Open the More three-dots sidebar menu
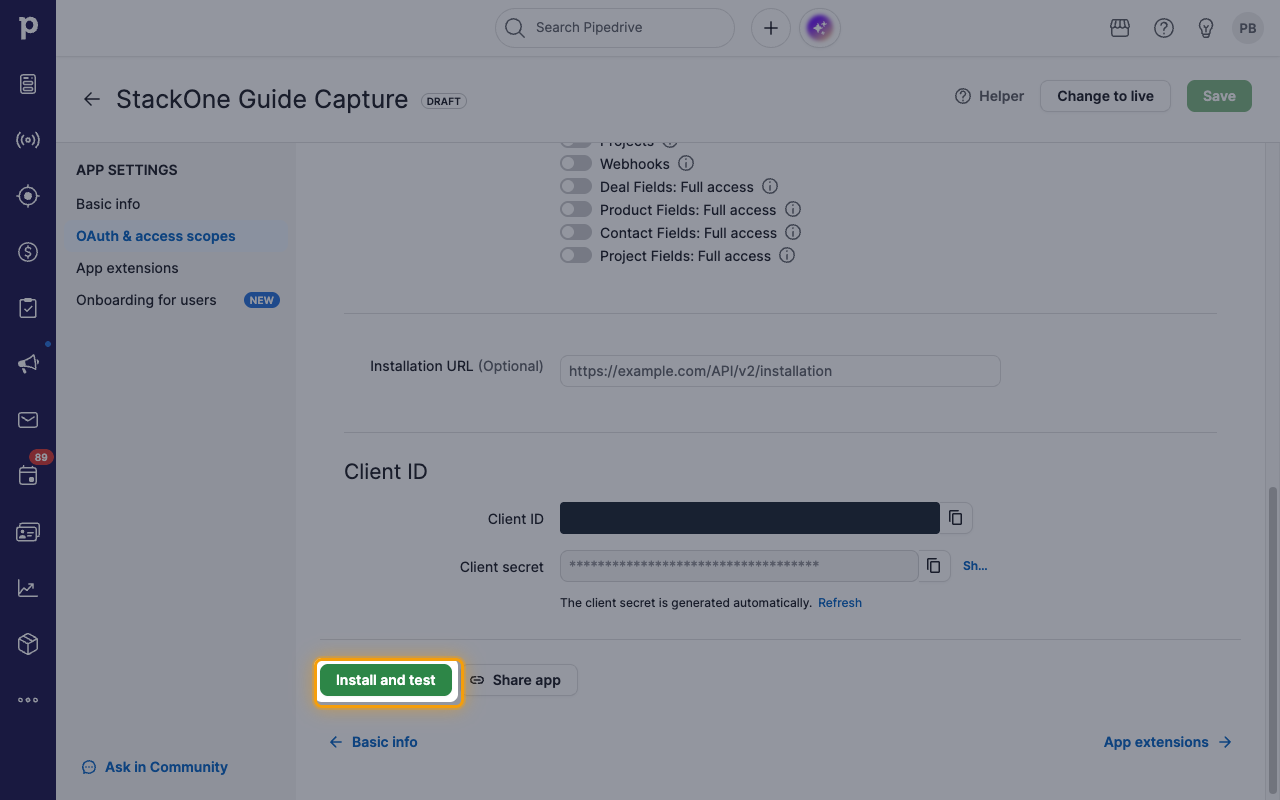Image resolution: width=1280 pixels, height=800 pixels. point(28,700)
